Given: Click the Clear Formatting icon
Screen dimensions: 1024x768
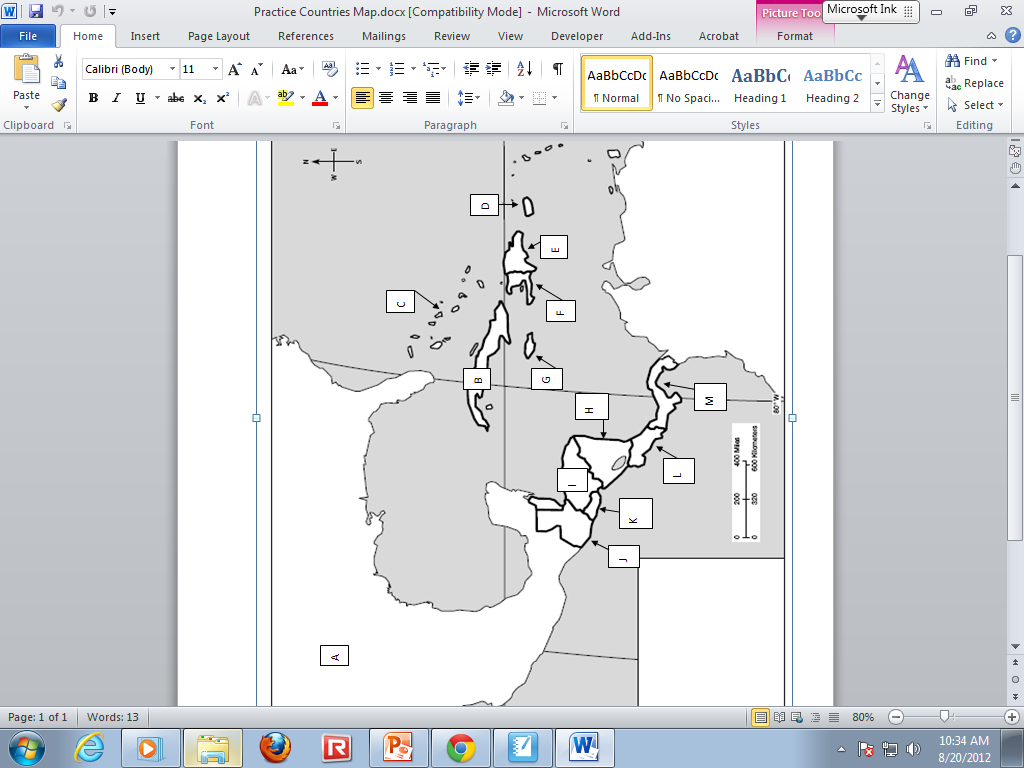Looking at the screenshot, I should tap(330, 69).
